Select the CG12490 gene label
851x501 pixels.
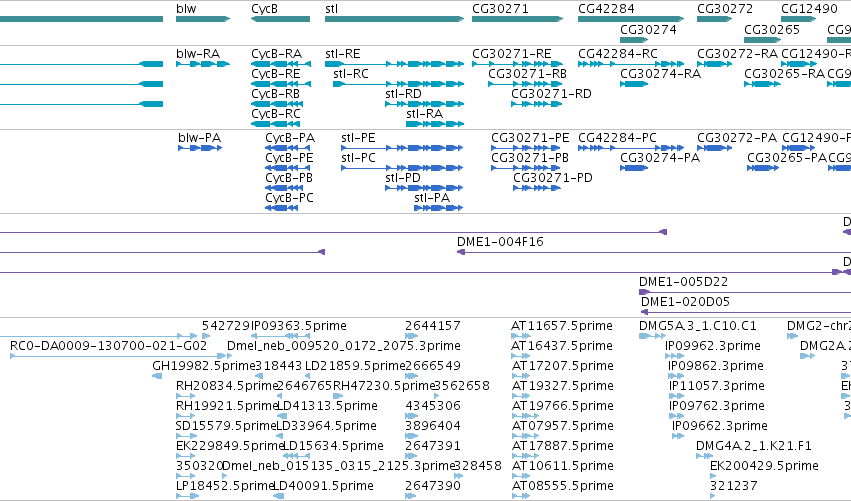coord(809,9)
